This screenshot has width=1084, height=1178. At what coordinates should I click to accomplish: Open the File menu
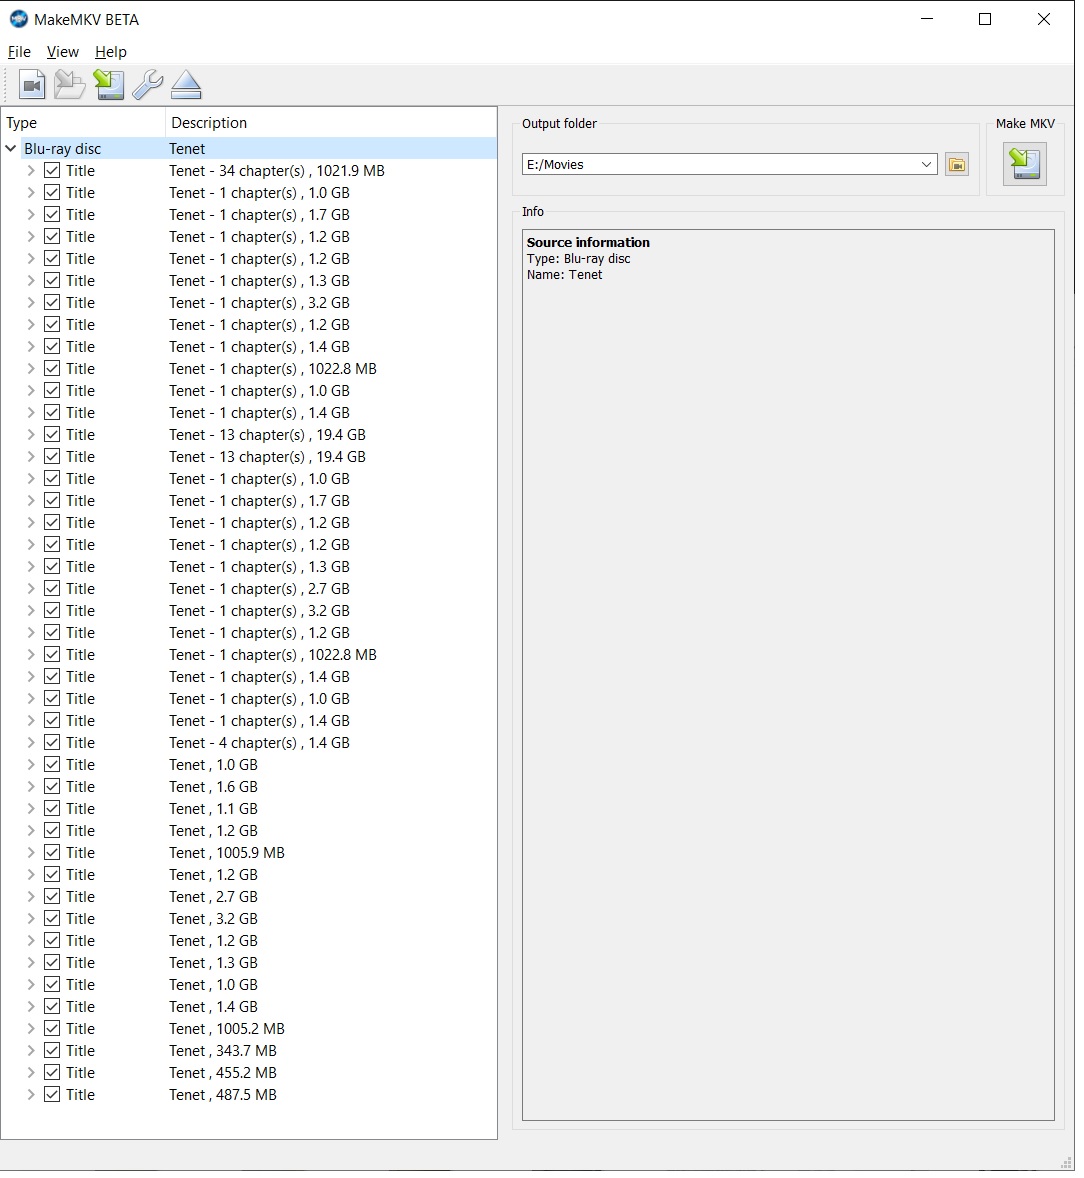20,52
